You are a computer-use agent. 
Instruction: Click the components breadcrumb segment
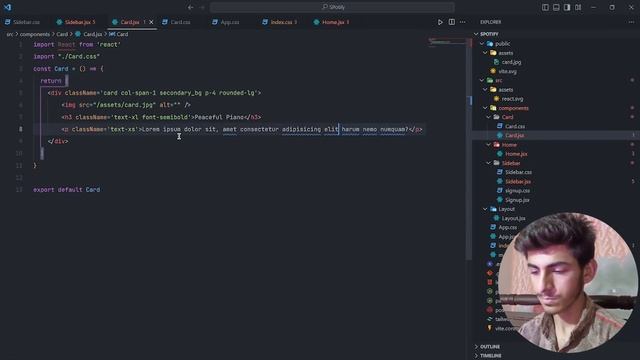[x=35, y=34]
